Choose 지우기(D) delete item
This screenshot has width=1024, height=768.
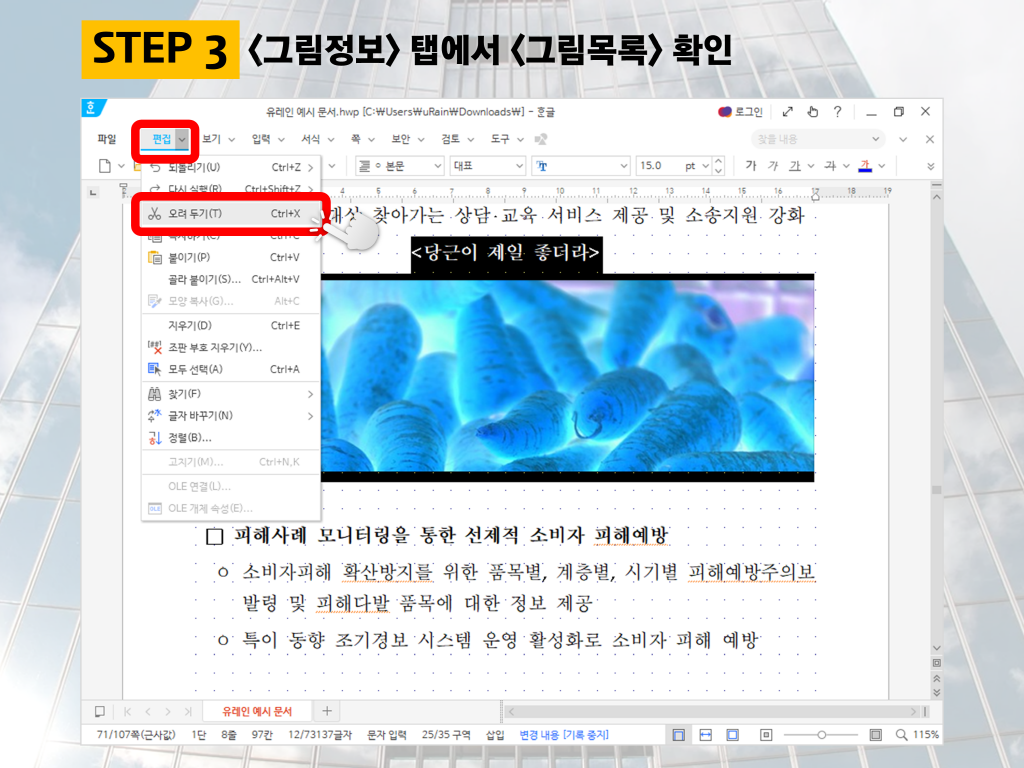point(231,325)
